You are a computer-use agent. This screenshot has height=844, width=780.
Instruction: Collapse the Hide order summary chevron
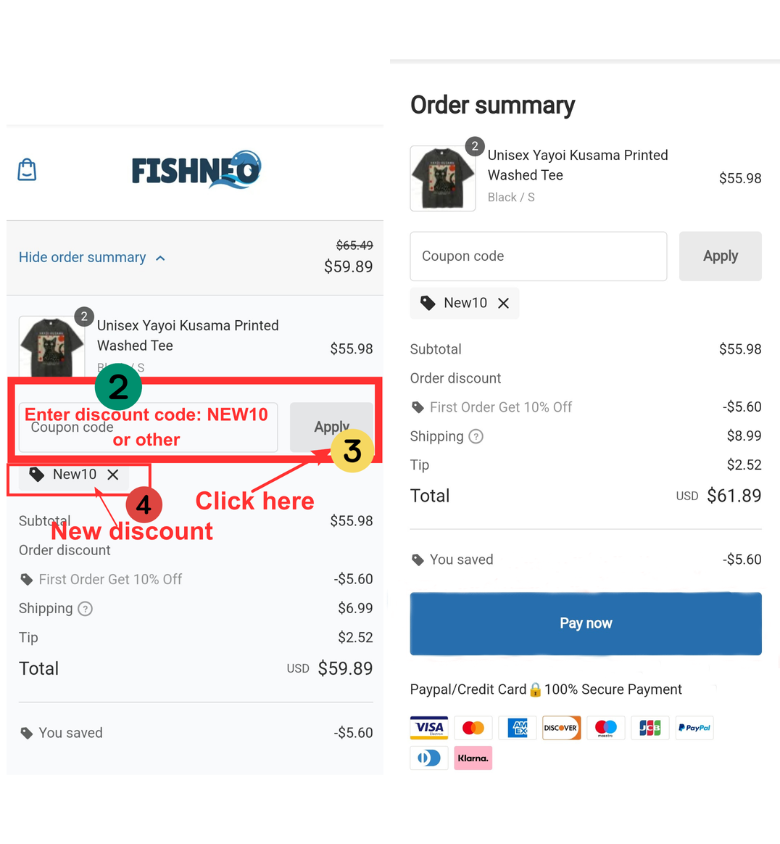tap(160, 258)
